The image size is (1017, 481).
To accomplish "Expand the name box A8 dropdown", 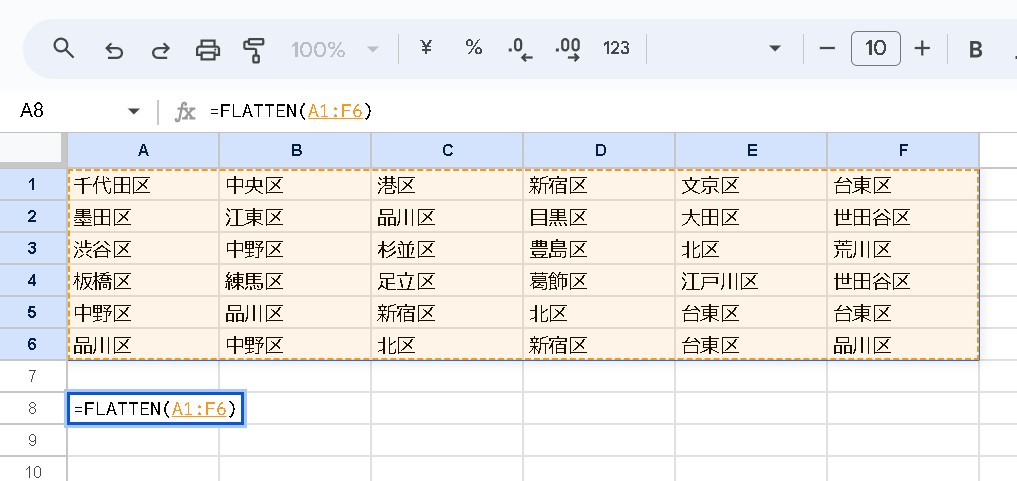I will click(134, 111).
